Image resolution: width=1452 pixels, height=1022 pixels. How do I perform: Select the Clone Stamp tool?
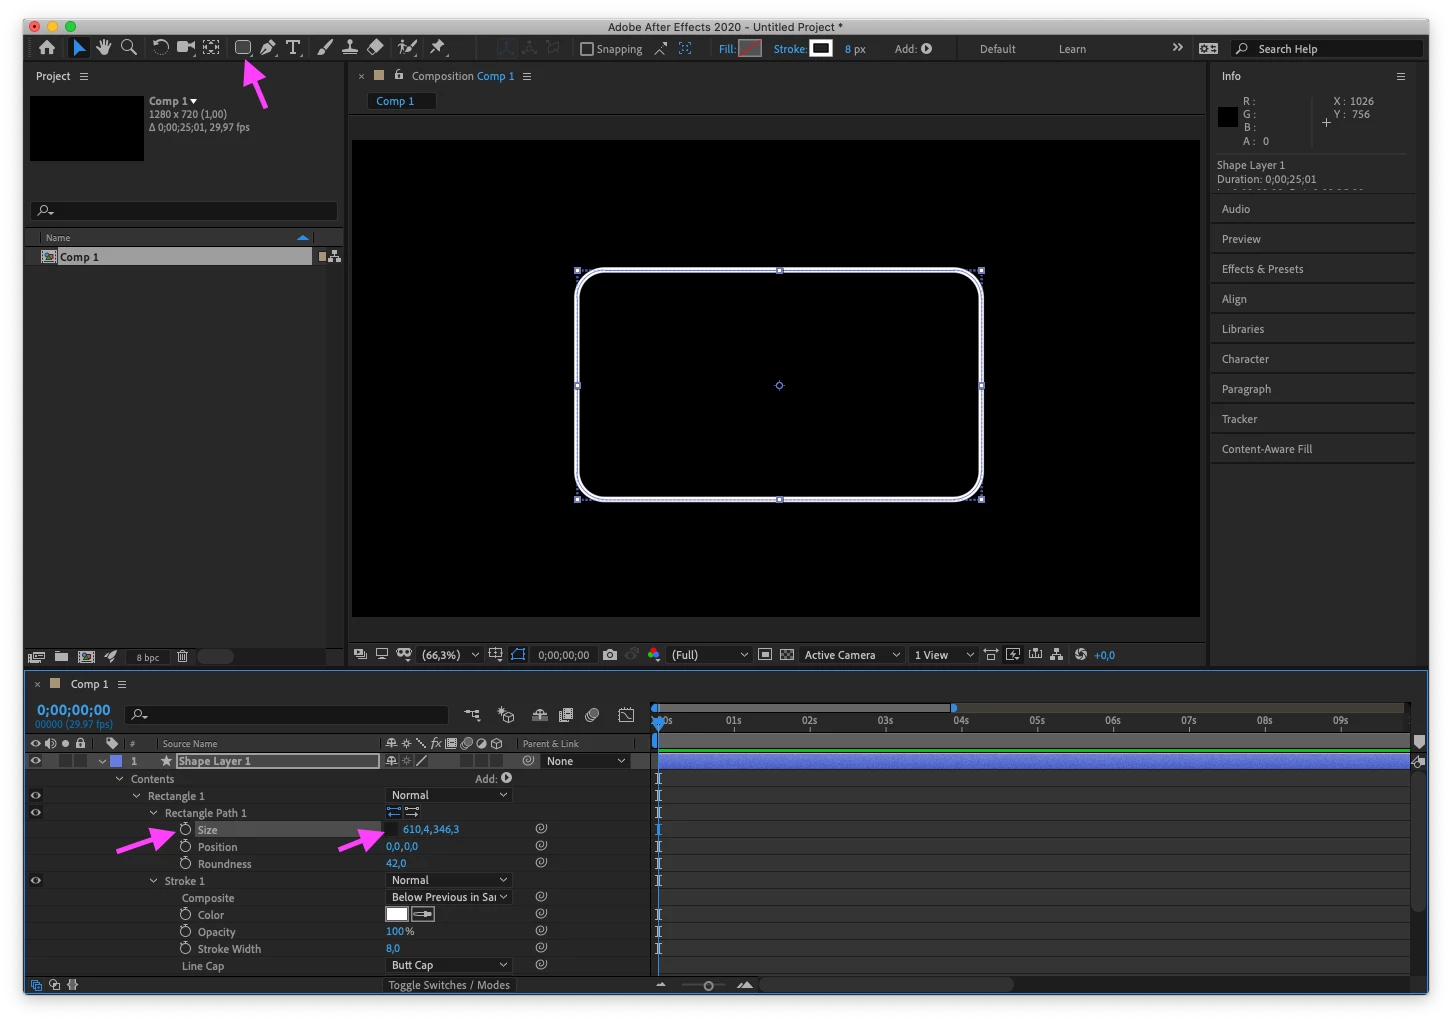pos(350,47)
